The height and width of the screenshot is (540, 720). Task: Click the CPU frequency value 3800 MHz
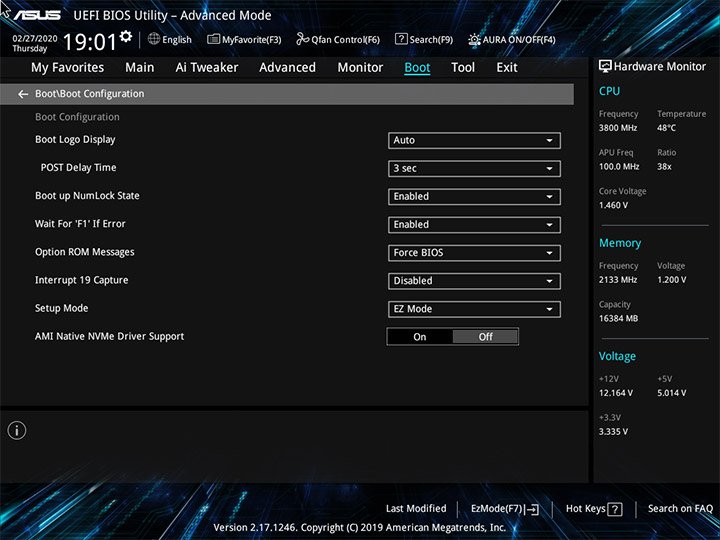618,128
